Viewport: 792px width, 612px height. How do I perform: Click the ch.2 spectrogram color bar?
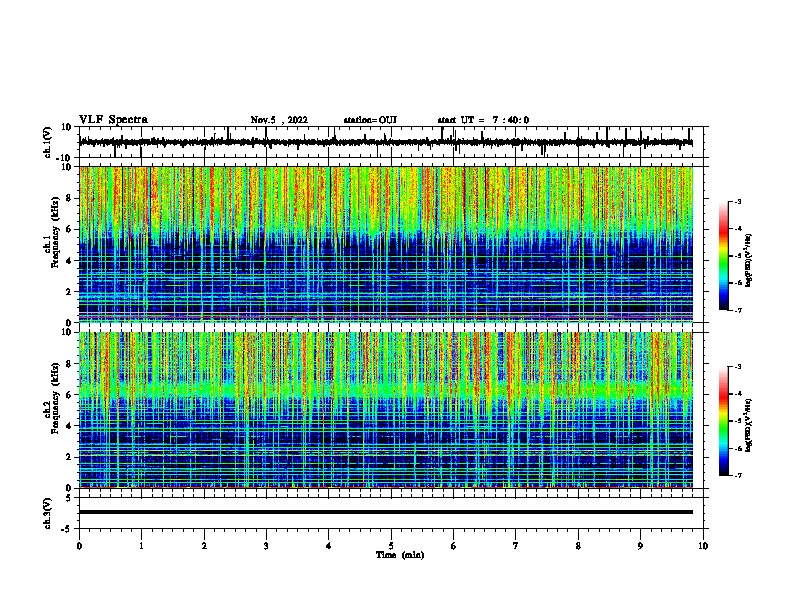coord(723,421)
